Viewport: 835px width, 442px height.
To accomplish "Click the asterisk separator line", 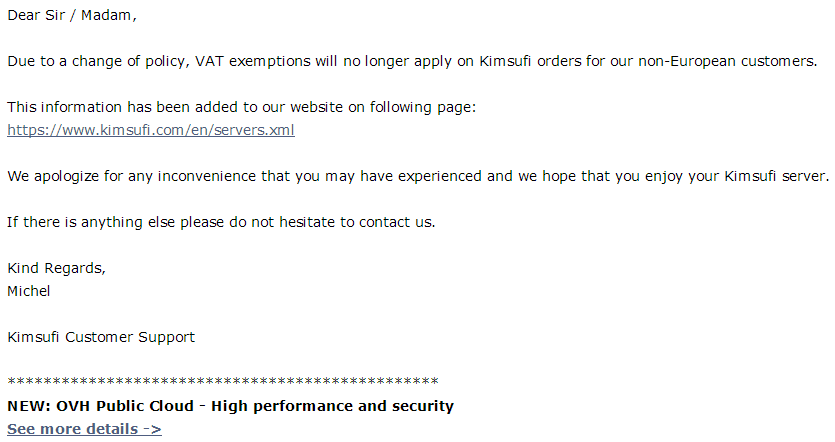I will pos(223,382).
